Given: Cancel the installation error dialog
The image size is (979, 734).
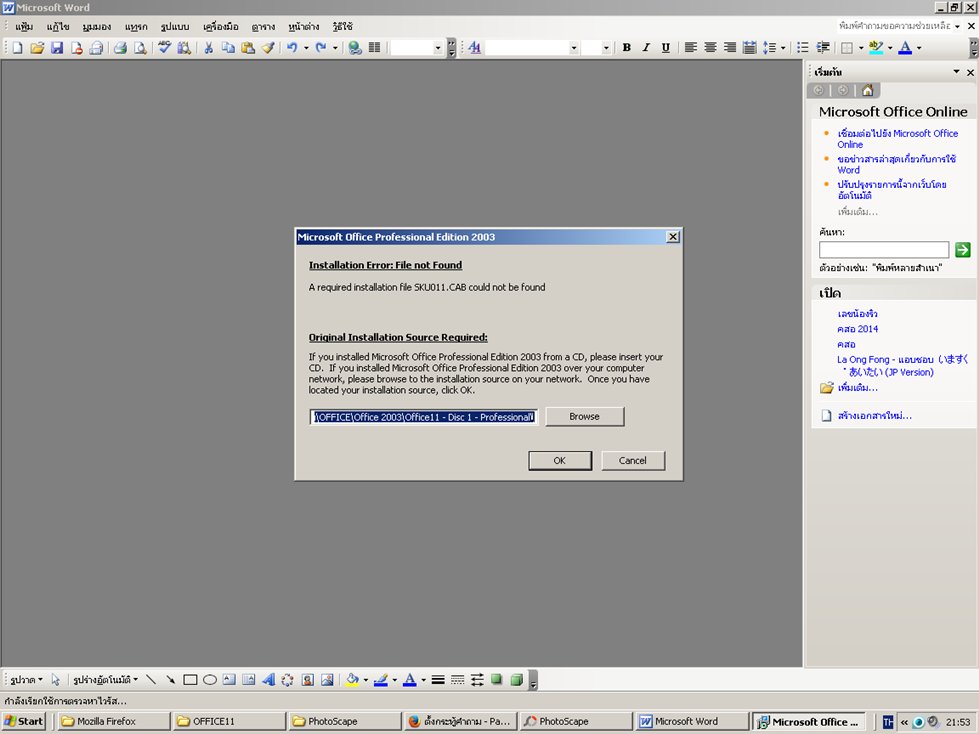Looking at the screenshot, I should (x=632, y=461).
